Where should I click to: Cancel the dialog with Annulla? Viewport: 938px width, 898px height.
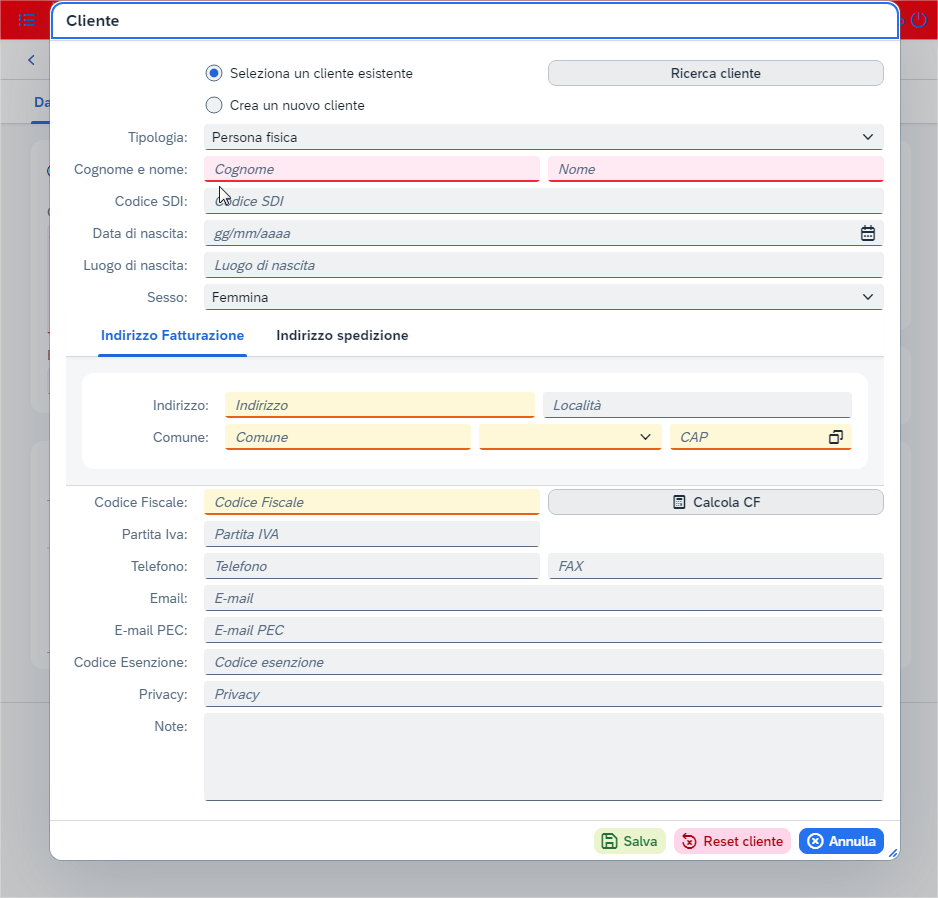coord(841,841)
